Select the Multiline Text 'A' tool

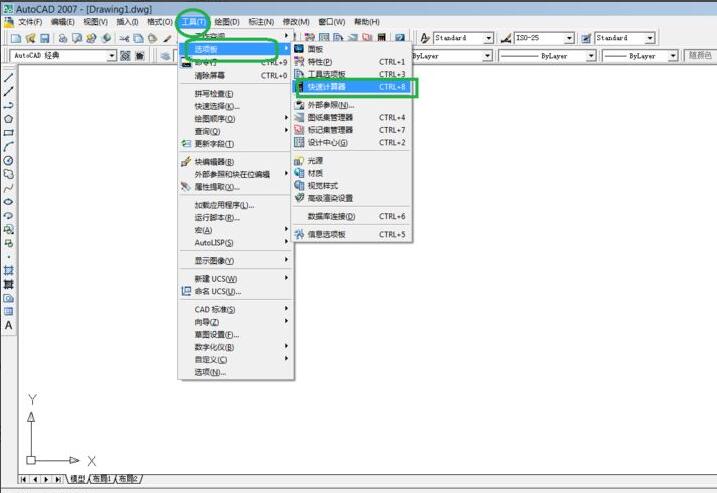(8, 326)
